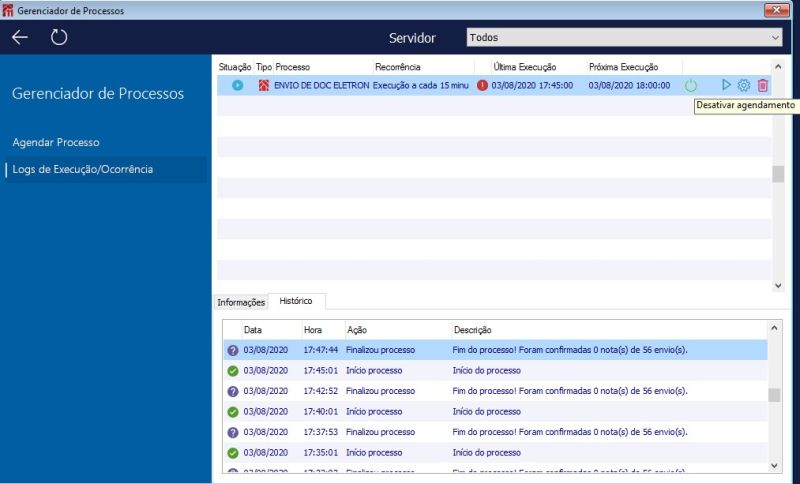This screenshot has height=484, width=800.
Task: Open the Servidor dropdown showing Todos
Action: pos(624,37)
